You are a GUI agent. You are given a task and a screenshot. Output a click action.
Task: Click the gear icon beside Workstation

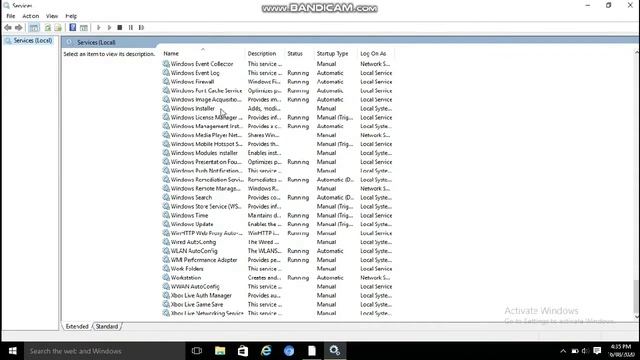(166, 278)
